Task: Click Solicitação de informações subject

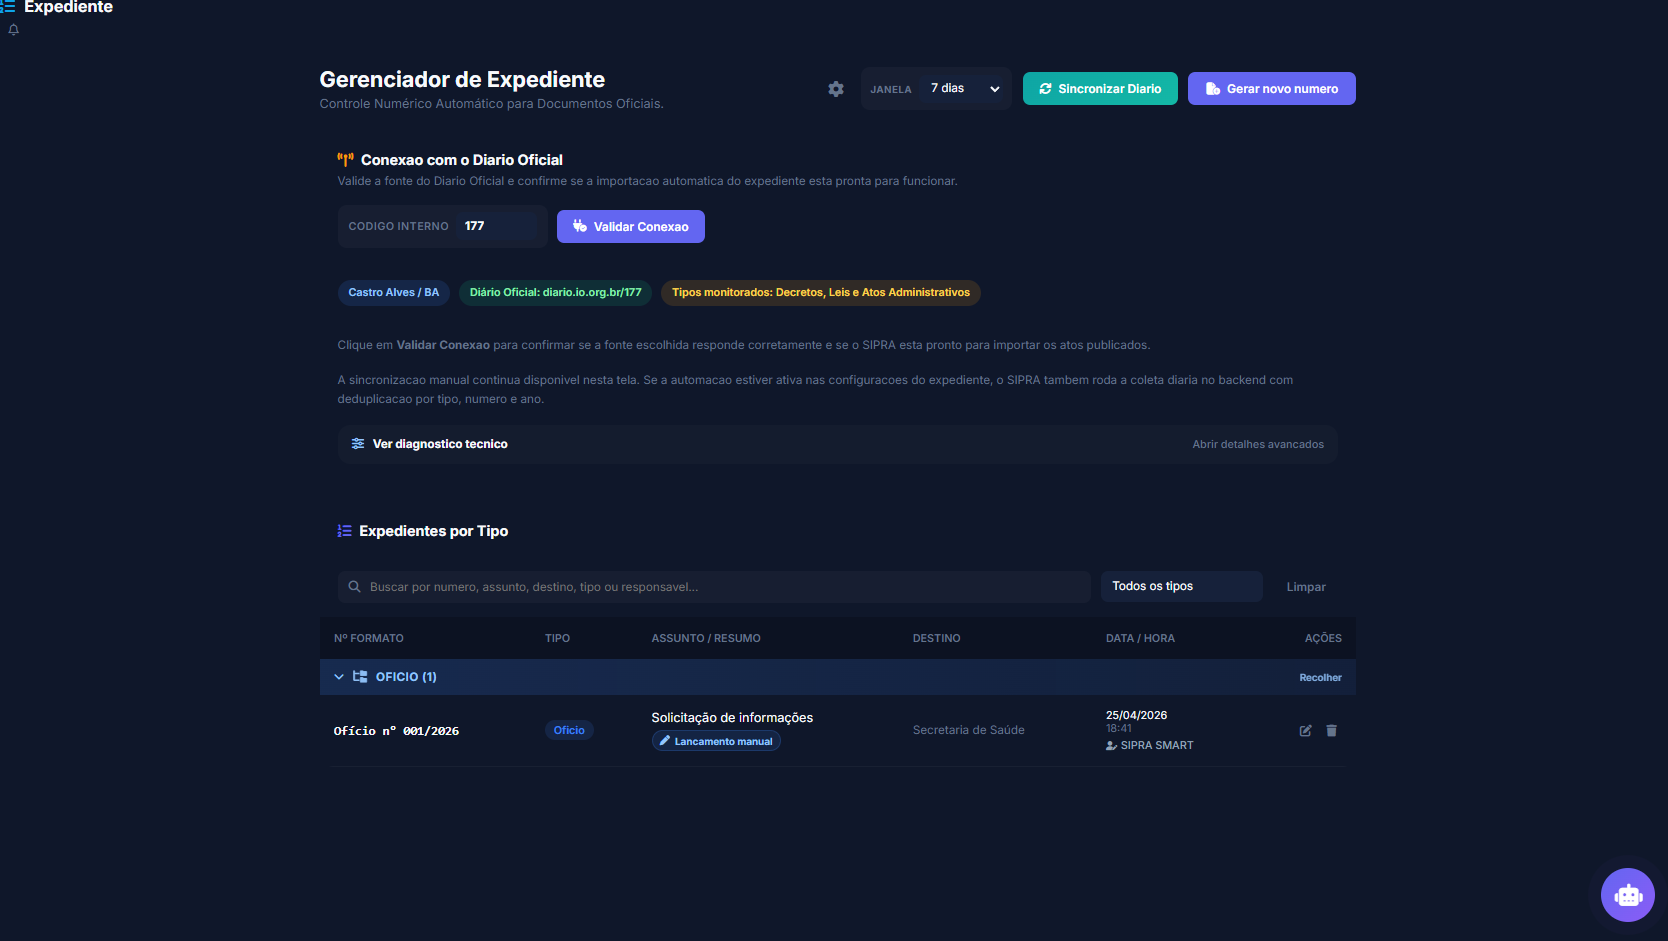Action: point(732,718)
